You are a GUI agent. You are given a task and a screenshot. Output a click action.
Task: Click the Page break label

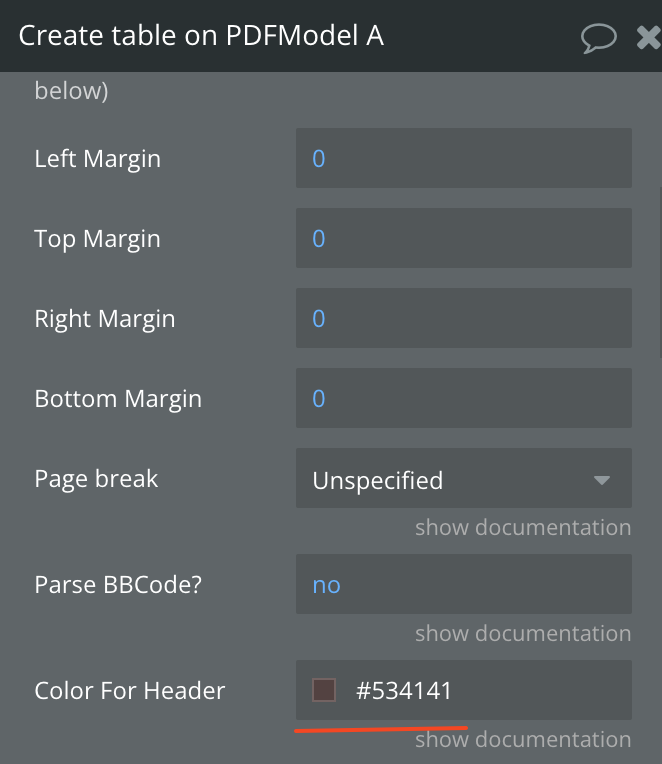[x=96, y=479]
